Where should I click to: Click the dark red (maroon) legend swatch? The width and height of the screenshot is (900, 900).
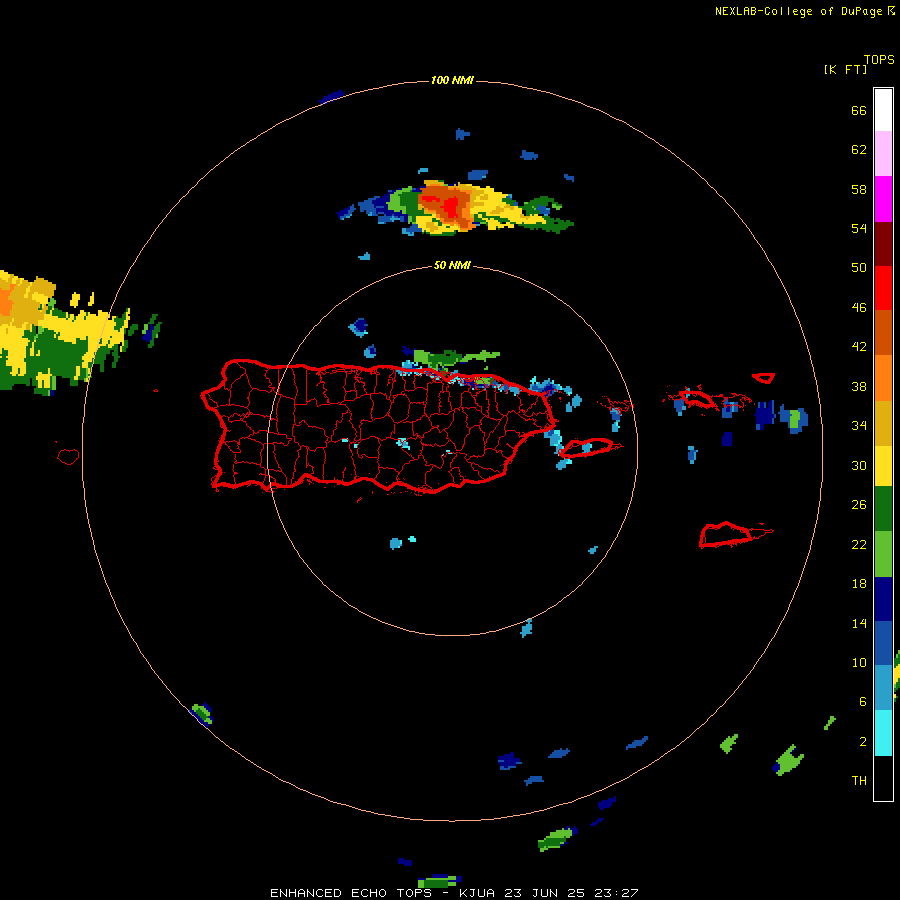[883, 243]
